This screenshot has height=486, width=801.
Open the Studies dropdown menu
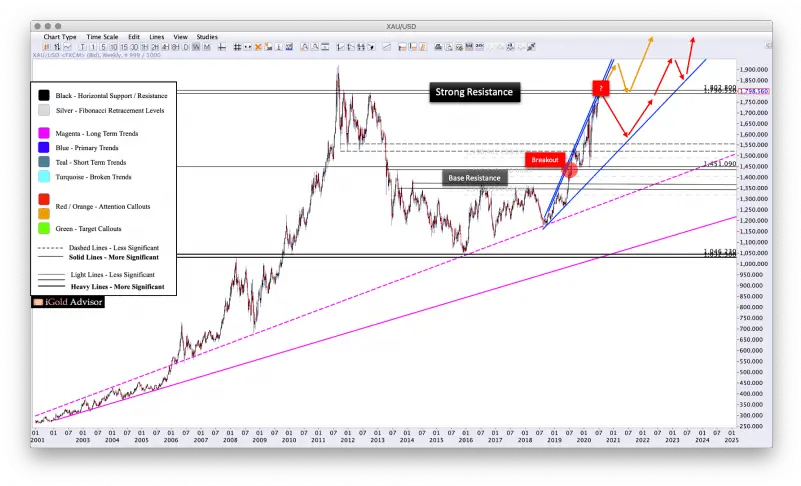207,36
